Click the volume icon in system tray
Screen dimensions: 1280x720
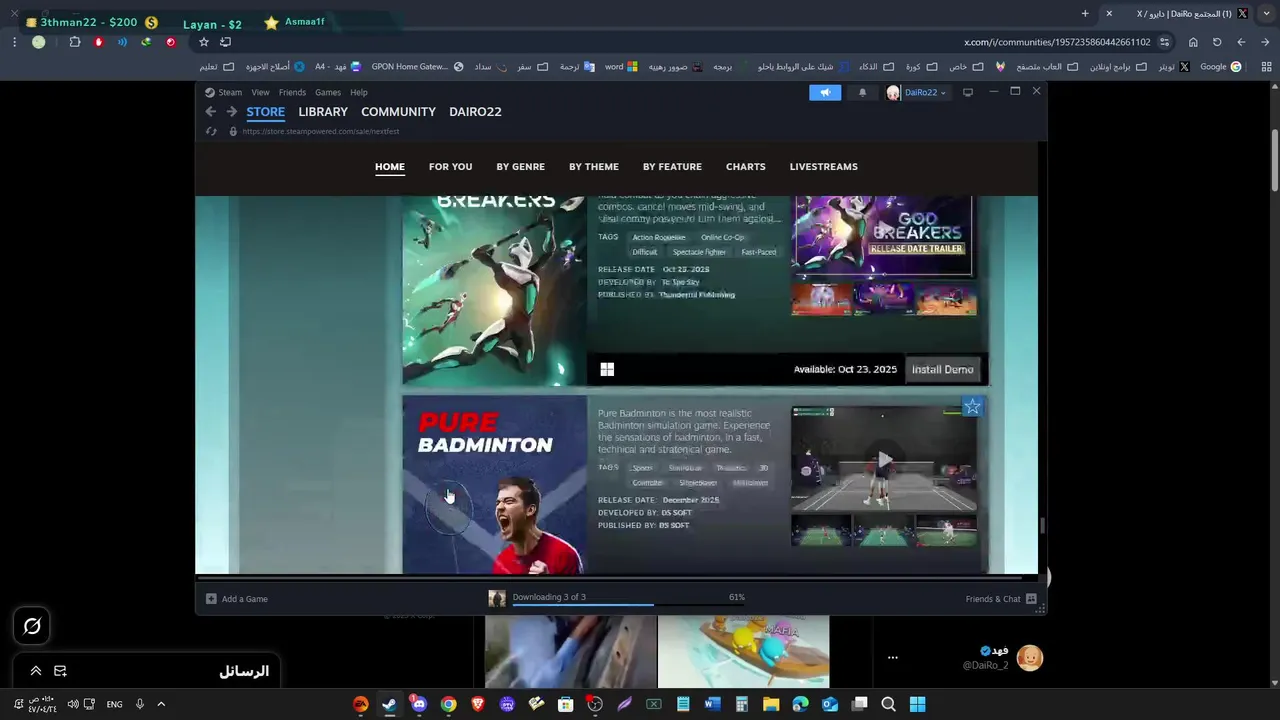pyautogui.click(x=73, y=704)
